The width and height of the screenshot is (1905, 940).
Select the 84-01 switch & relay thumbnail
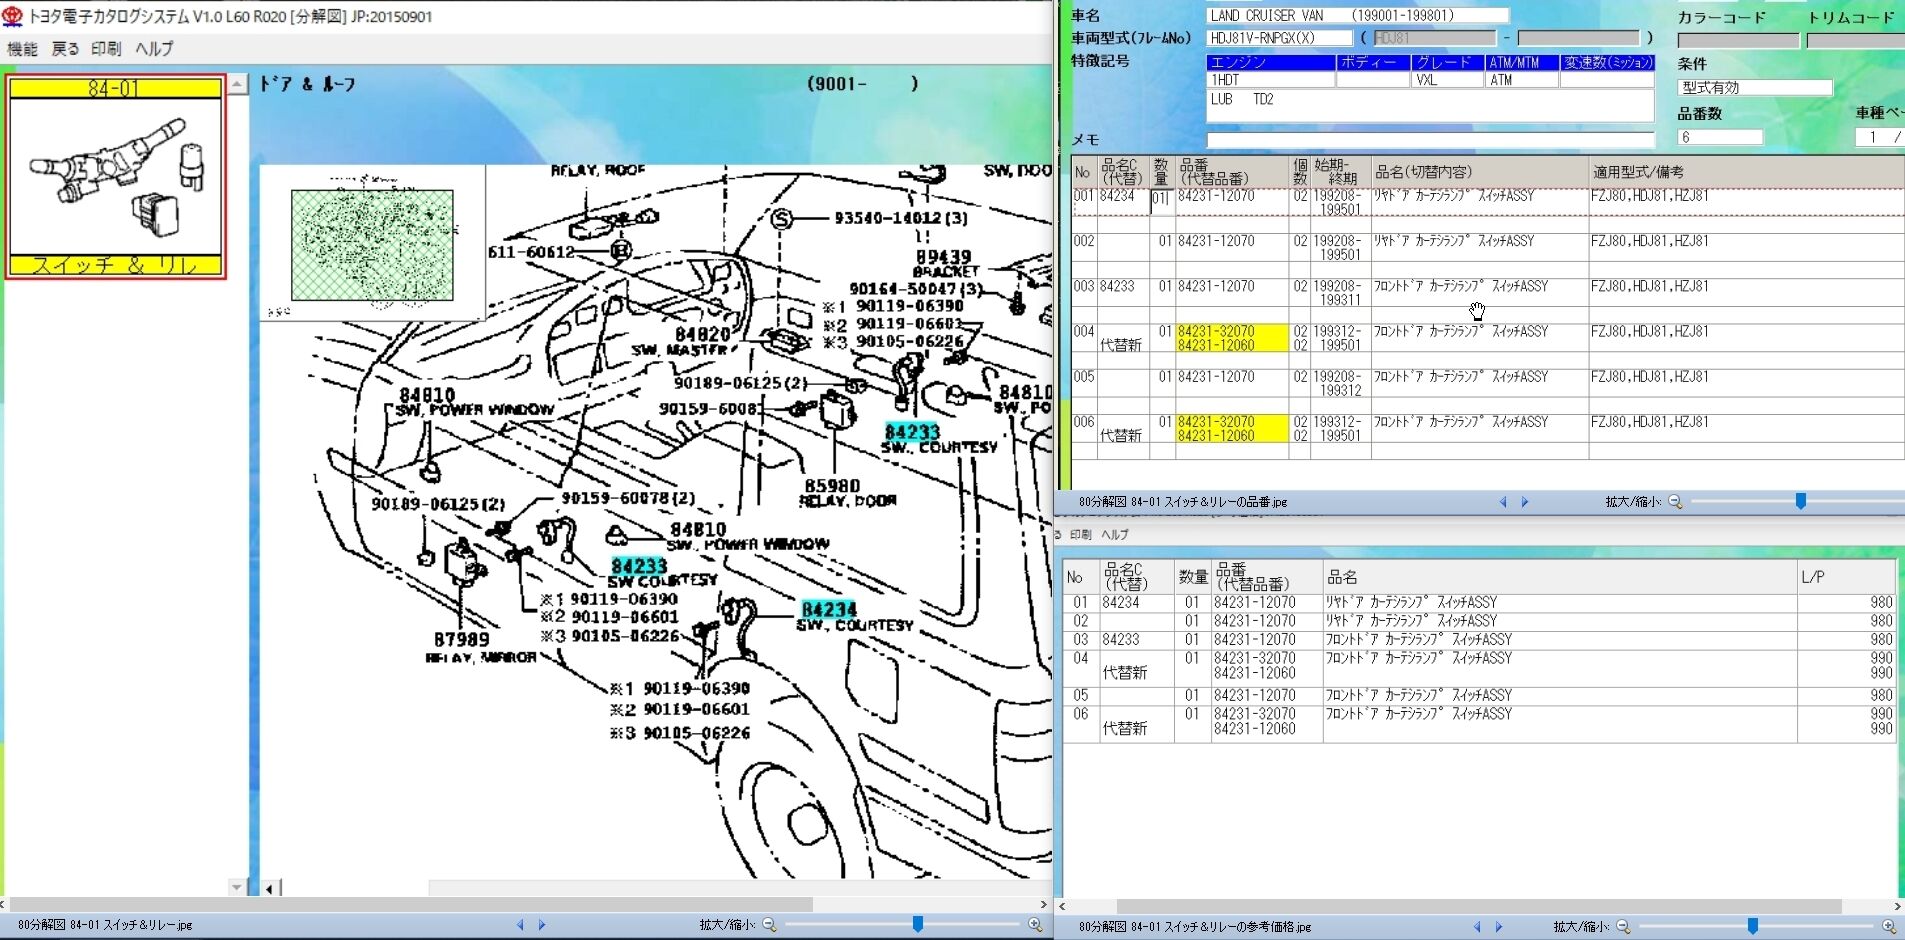(x=115, y=177)
